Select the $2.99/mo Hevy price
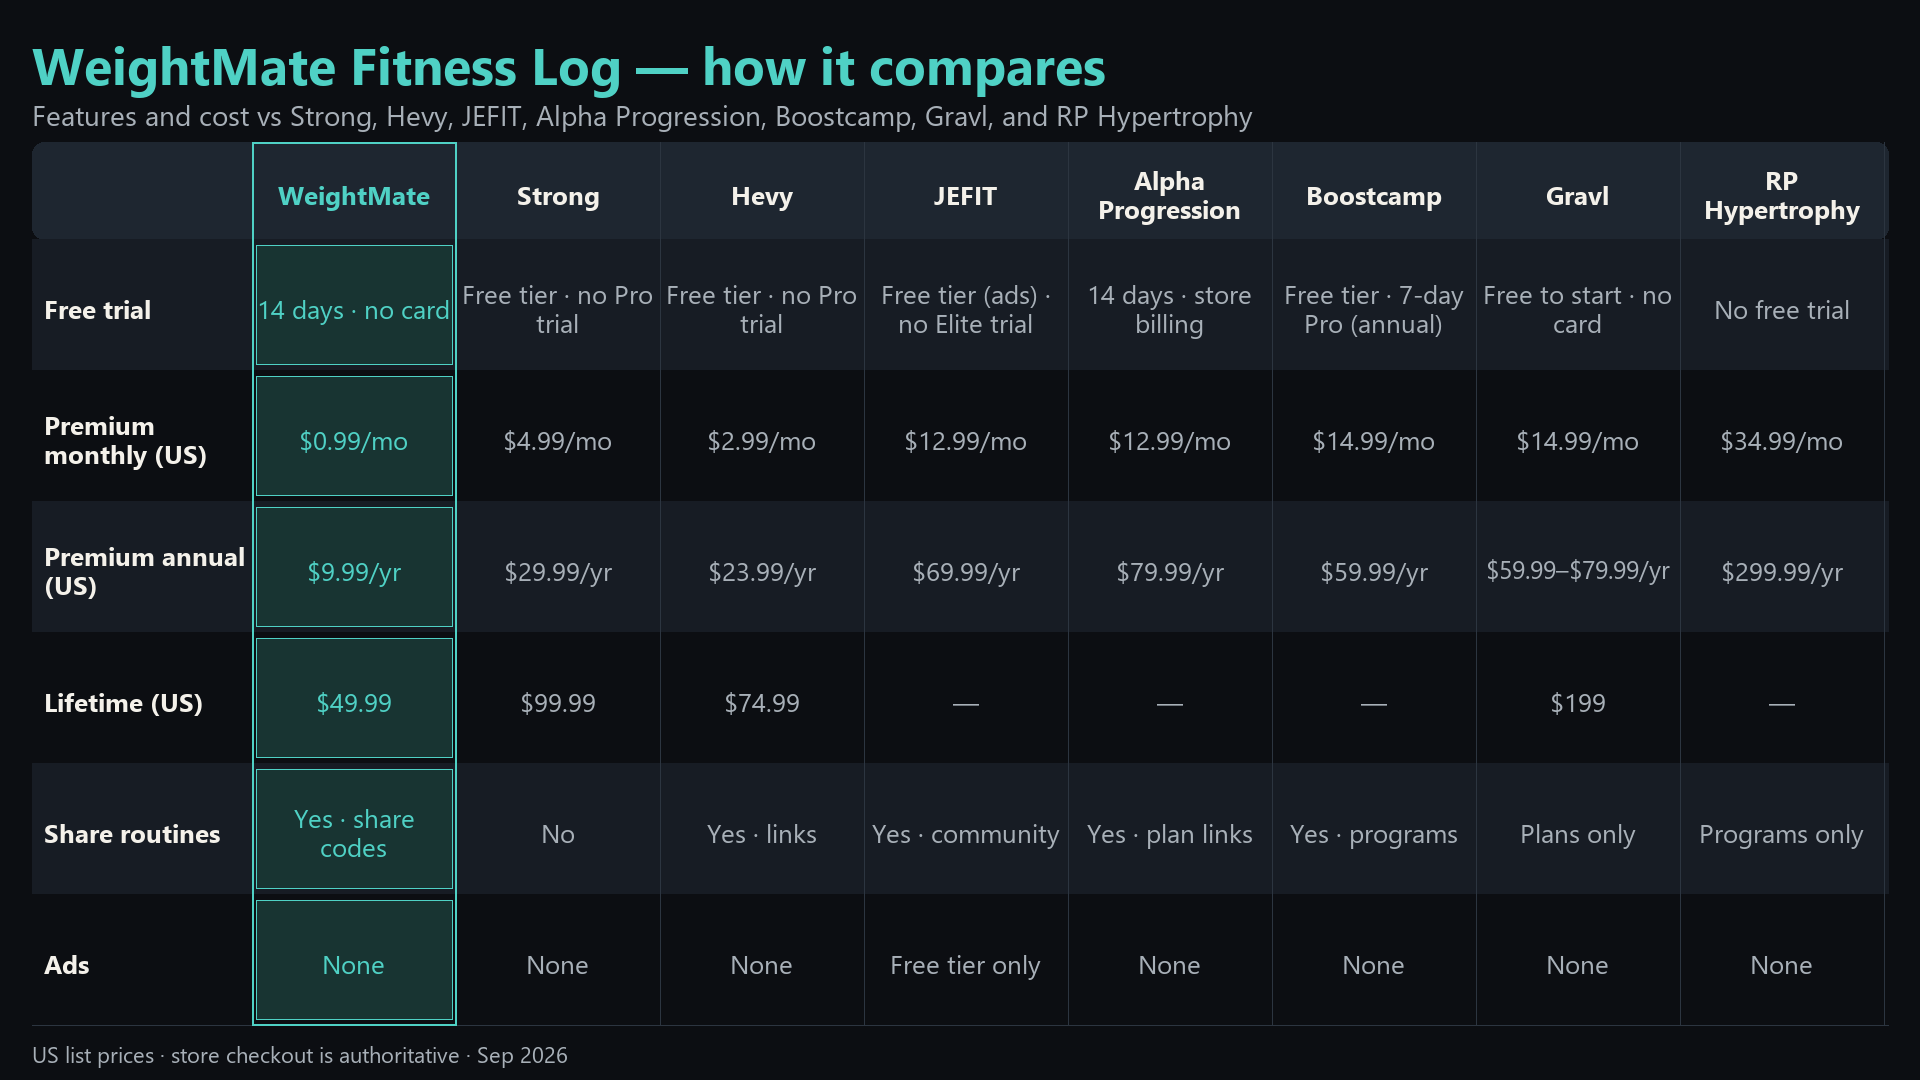Image resolution: width=1920 pixels, height=1080 pixels. [762, 441]
